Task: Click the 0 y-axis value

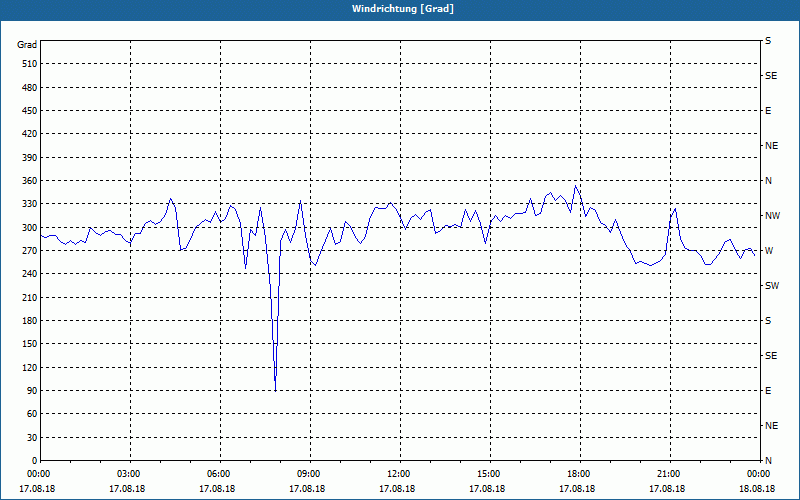Action: (x=34, y=461)
